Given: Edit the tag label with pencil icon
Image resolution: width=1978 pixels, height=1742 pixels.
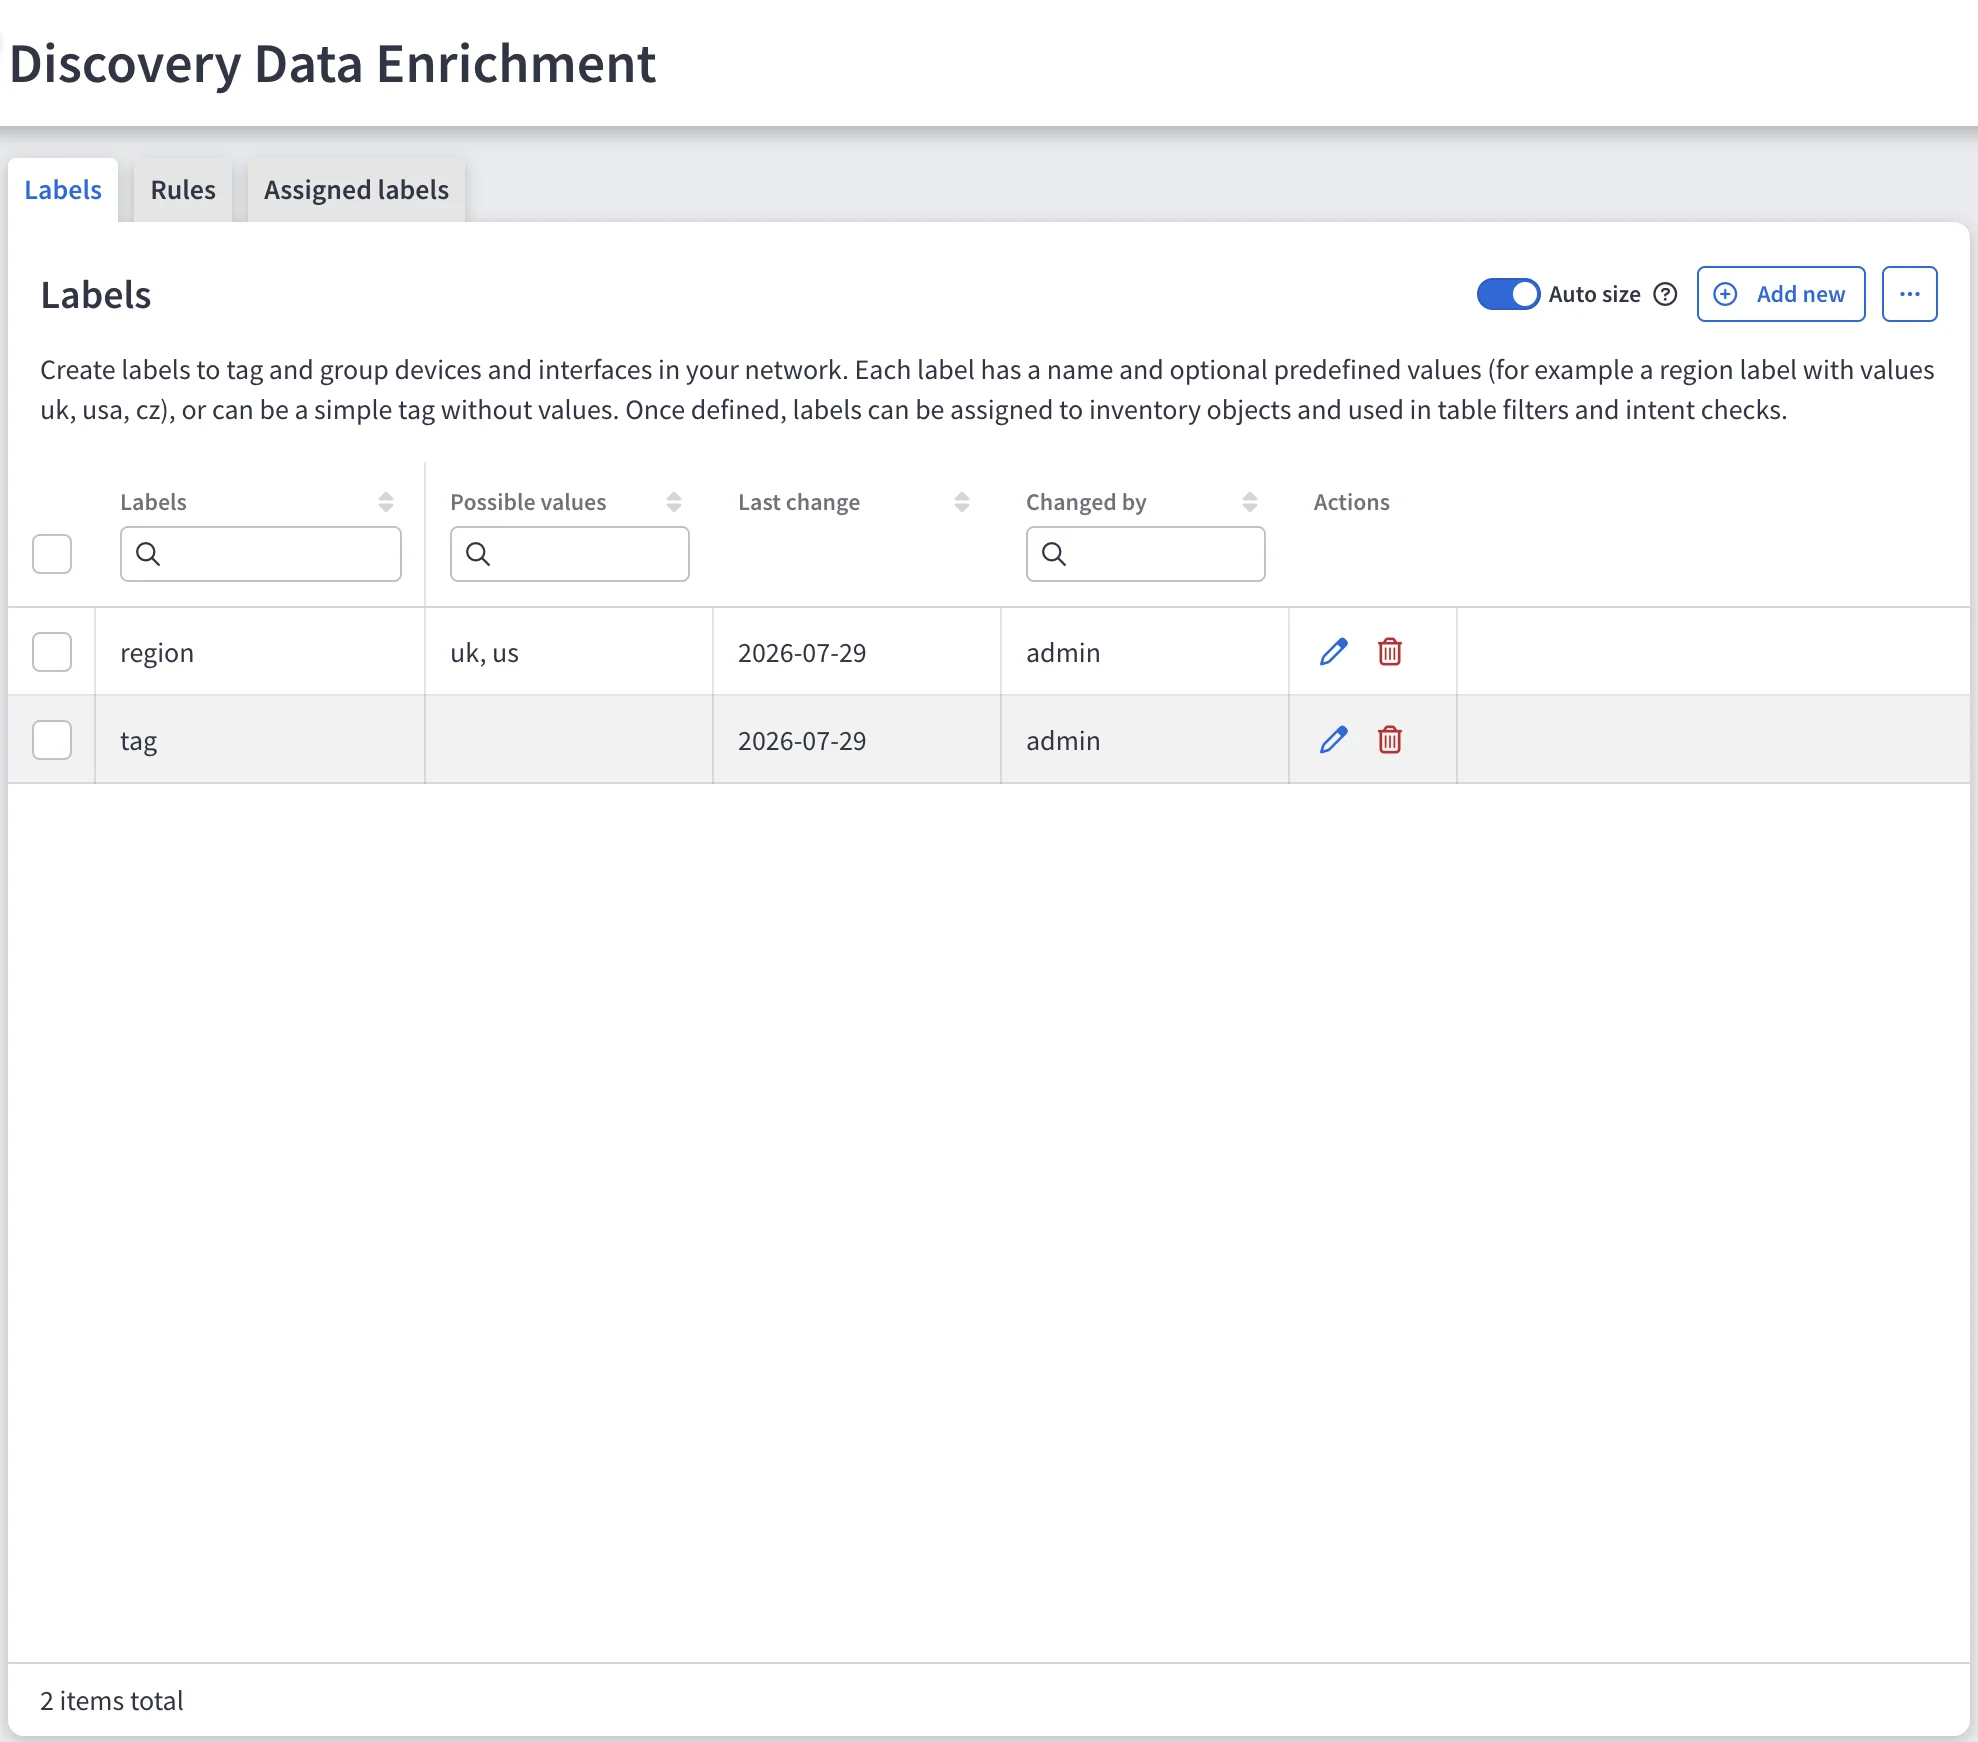Looking at the screenshot, I should [x=1334, y=740].
